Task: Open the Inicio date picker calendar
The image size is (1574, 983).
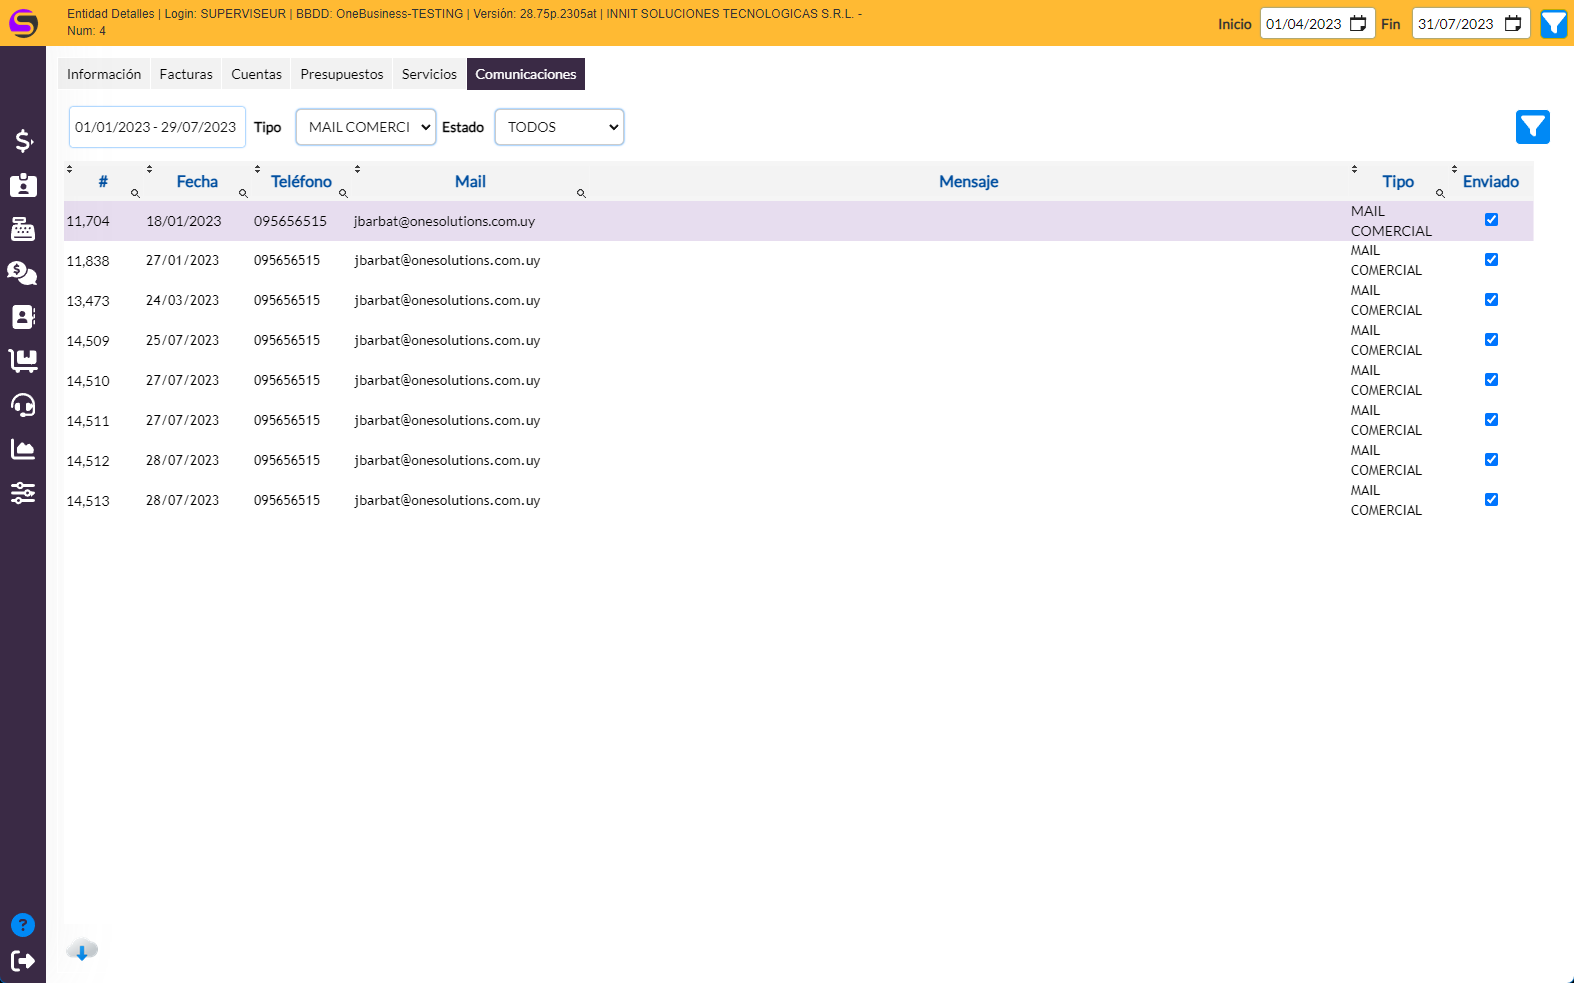Action: (x=1357, y=24)
